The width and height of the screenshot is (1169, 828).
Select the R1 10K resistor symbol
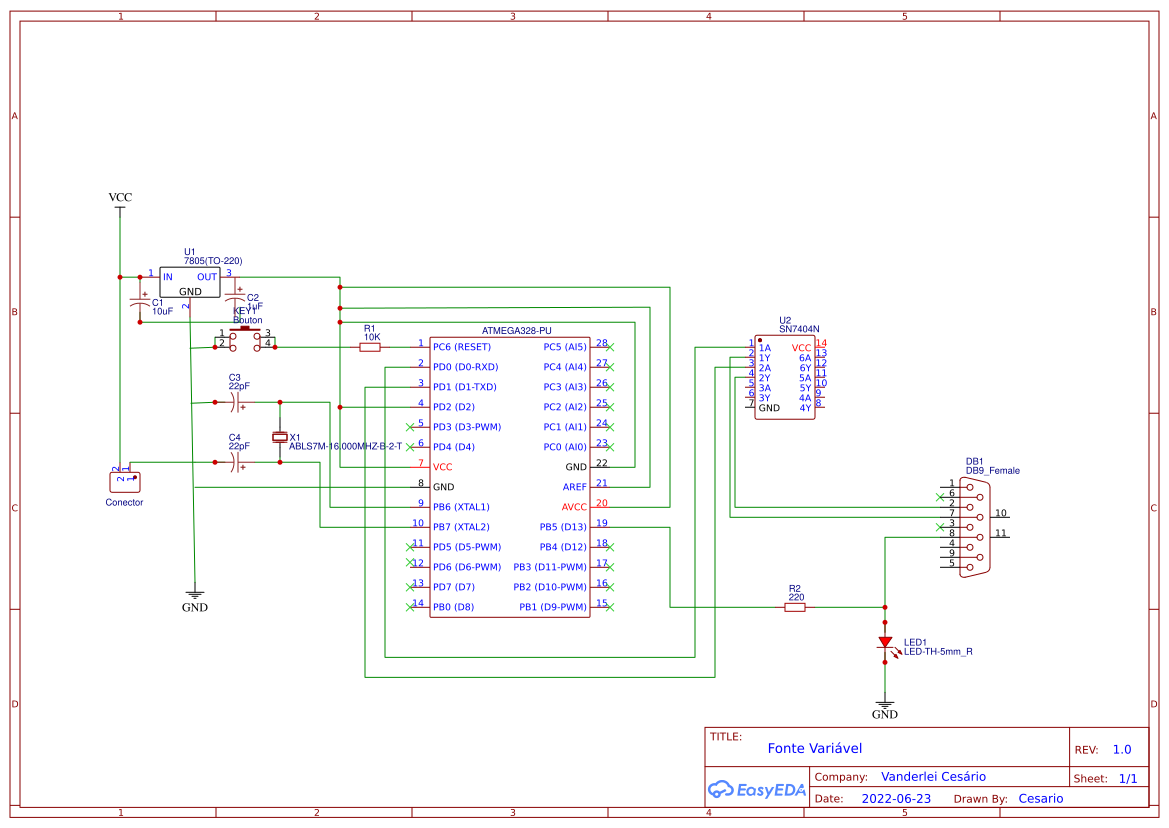pos(370,347)
